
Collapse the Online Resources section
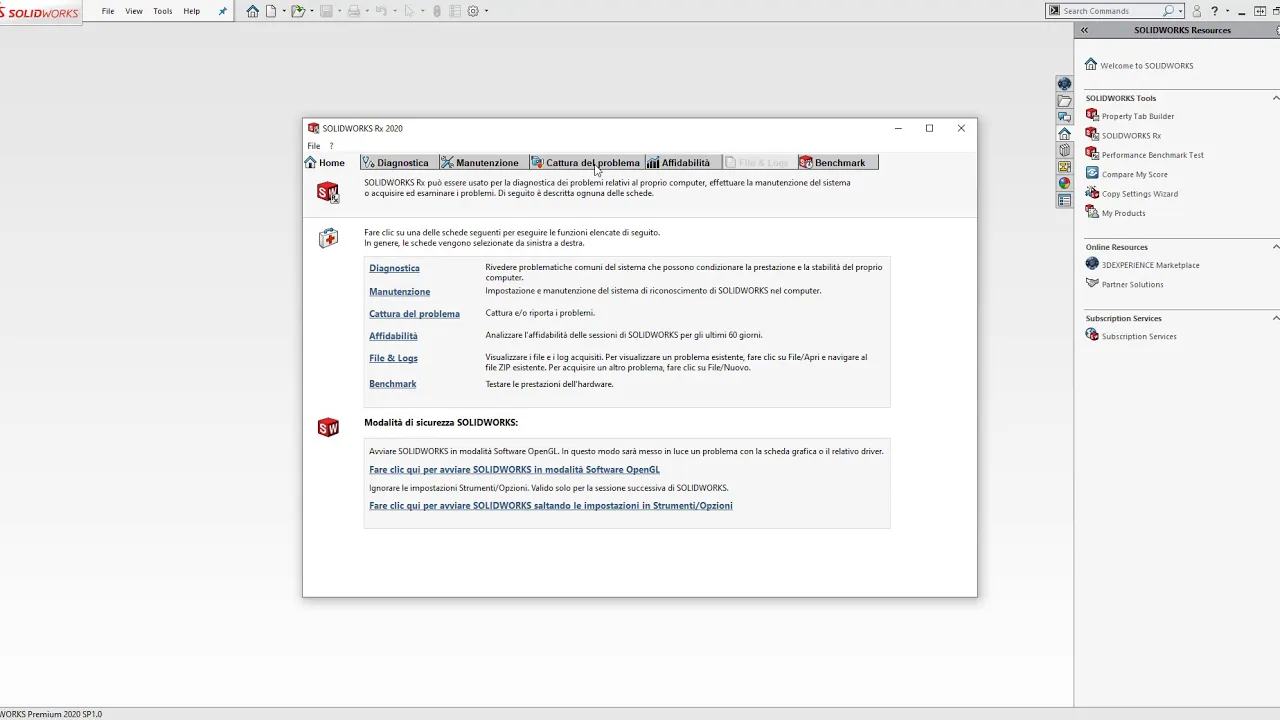pos(1275,247)
